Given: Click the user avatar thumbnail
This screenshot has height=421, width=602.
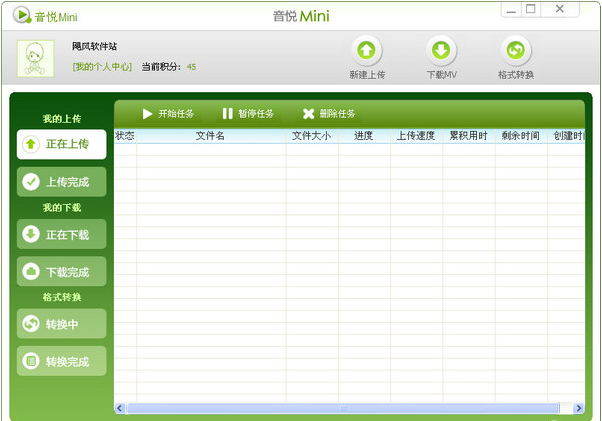Looking at the screenshot, I should point(35,59).
